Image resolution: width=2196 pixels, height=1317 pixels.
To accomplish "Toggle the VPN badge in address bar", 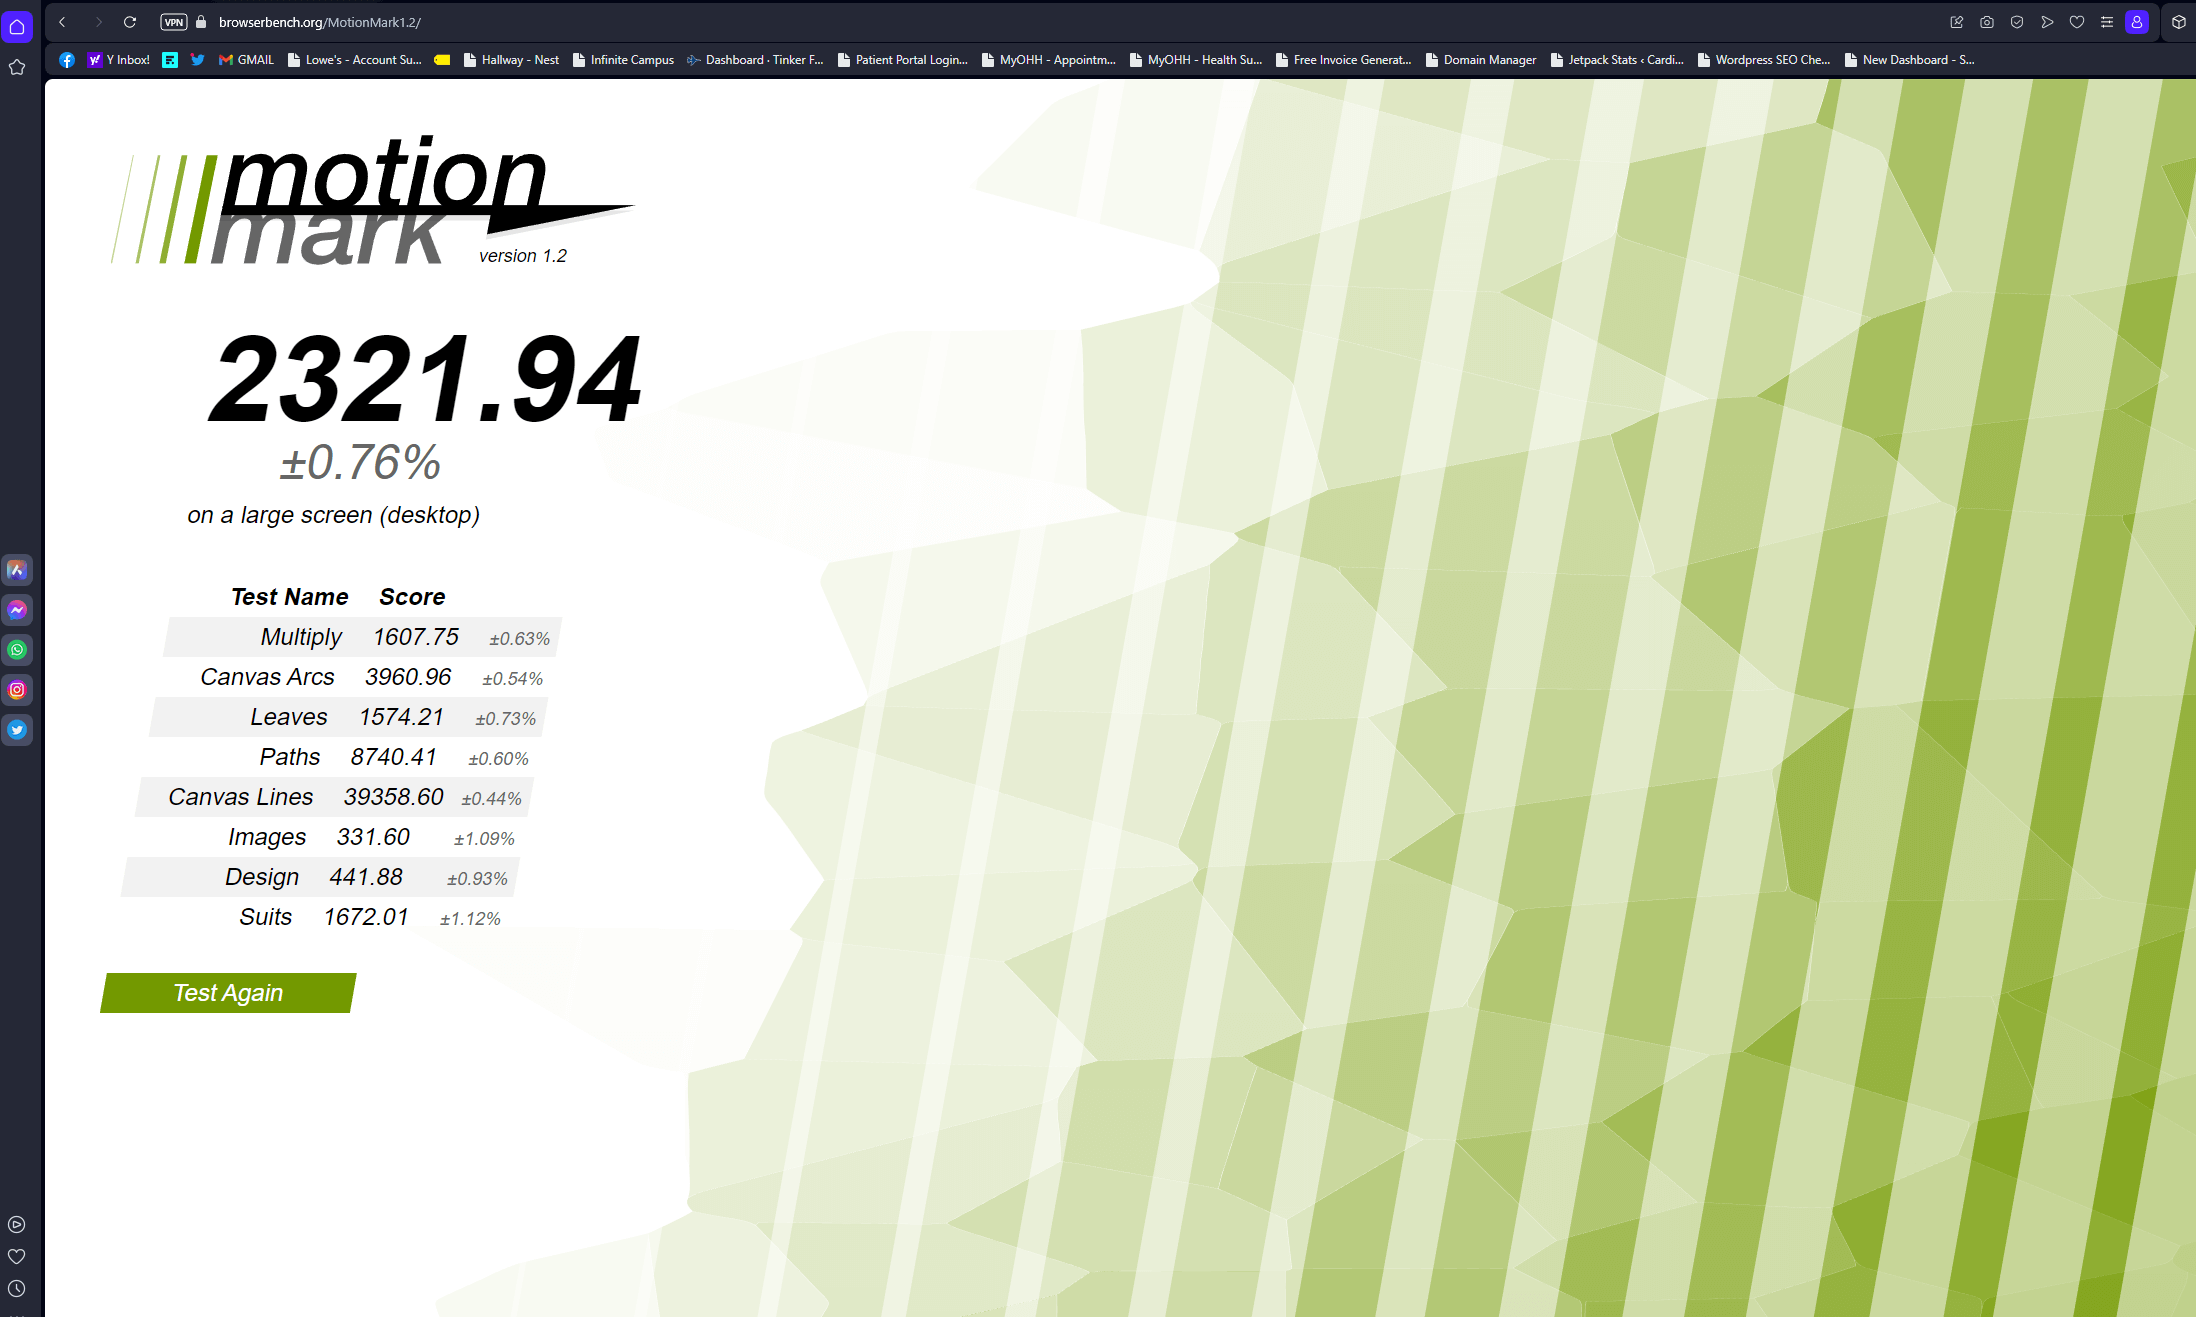I will tap(174, 22).
